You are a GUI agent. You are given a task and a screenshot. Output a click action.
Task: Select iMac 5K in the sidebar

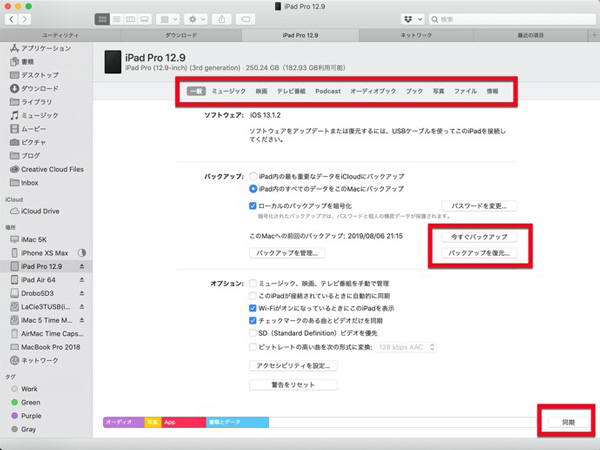(29, 240)
